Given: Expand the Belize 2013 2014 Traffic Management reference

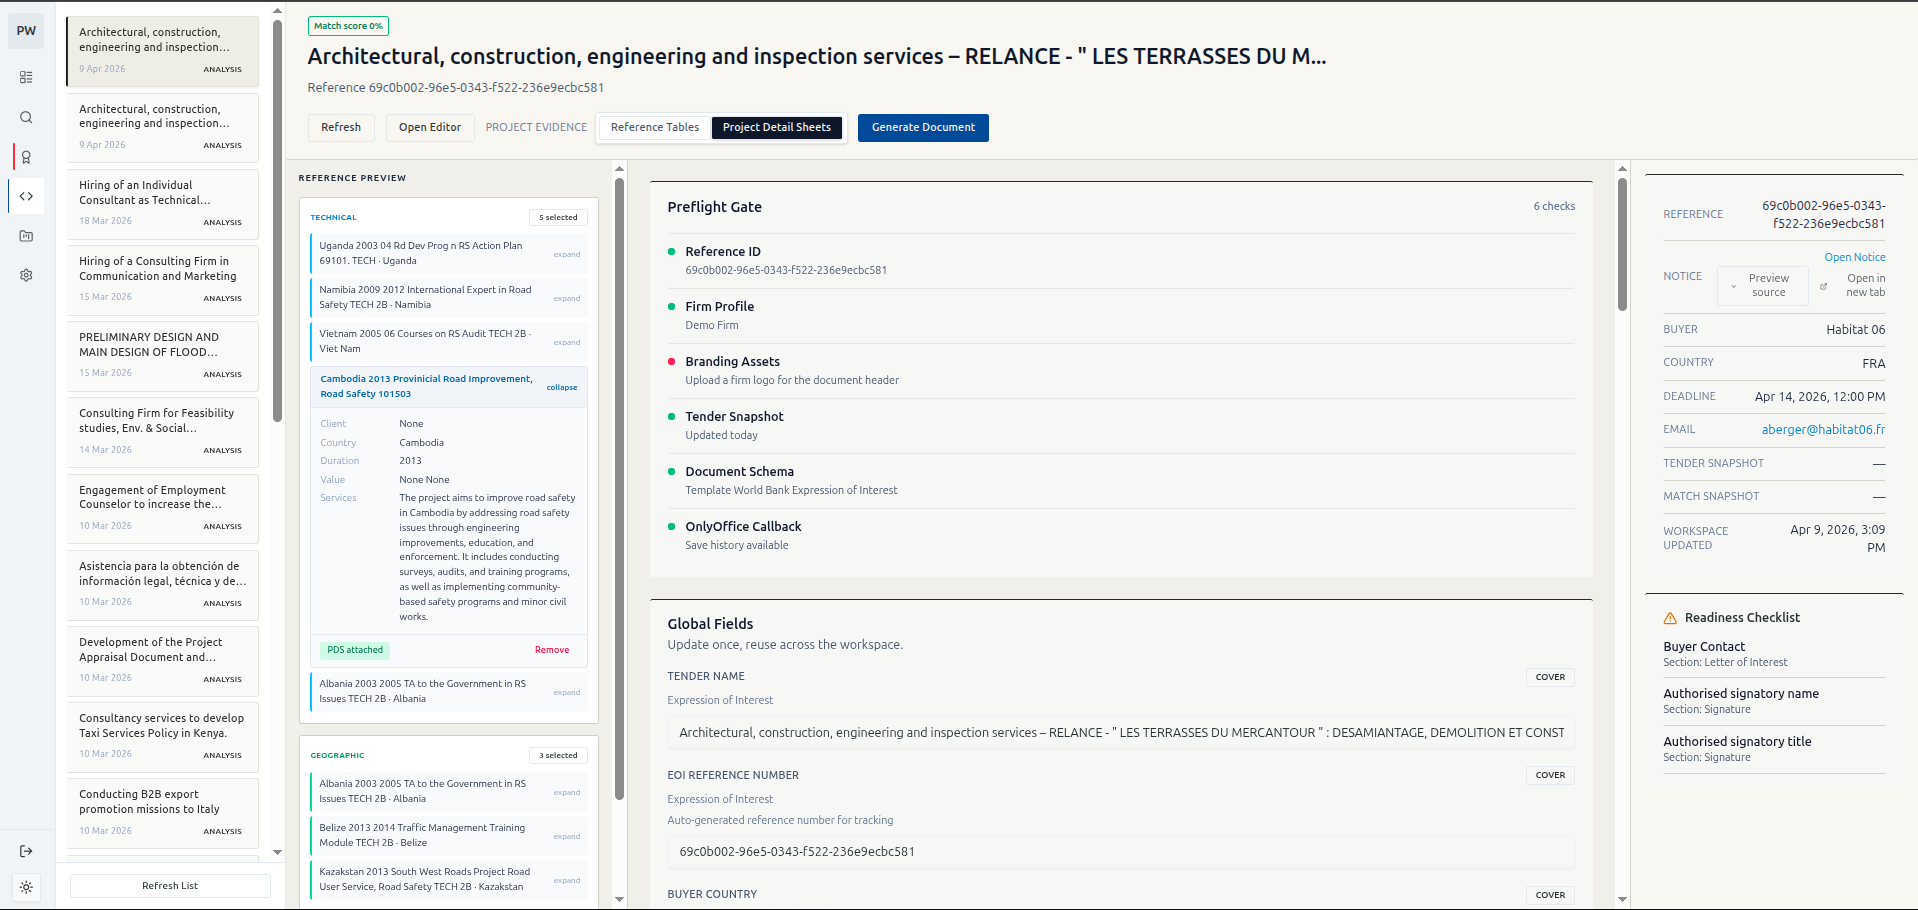Looking at the screenshot, I should tap(566, 836).
